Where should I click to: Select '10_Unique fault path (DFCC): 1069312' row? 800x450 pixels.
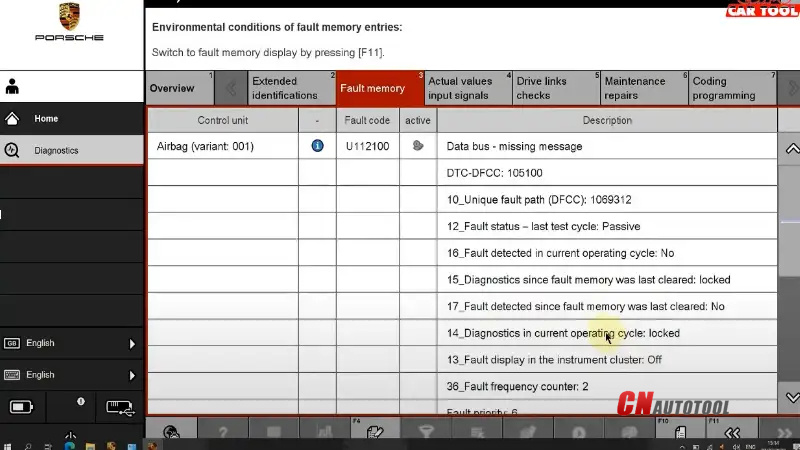[x=607, y=199]
